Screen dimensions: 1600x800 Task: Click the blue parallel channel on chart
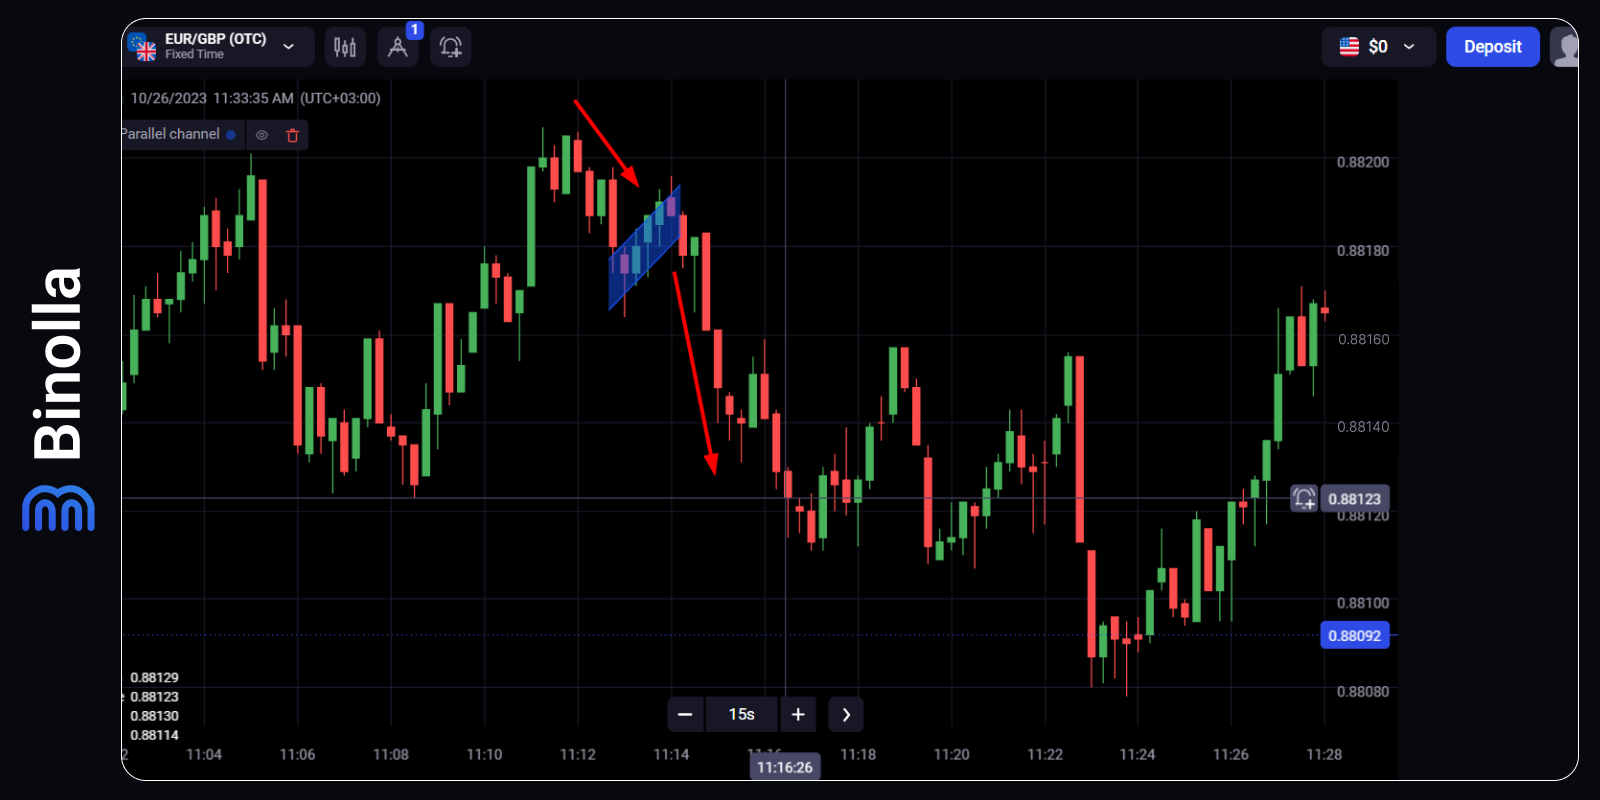point(645,247)
